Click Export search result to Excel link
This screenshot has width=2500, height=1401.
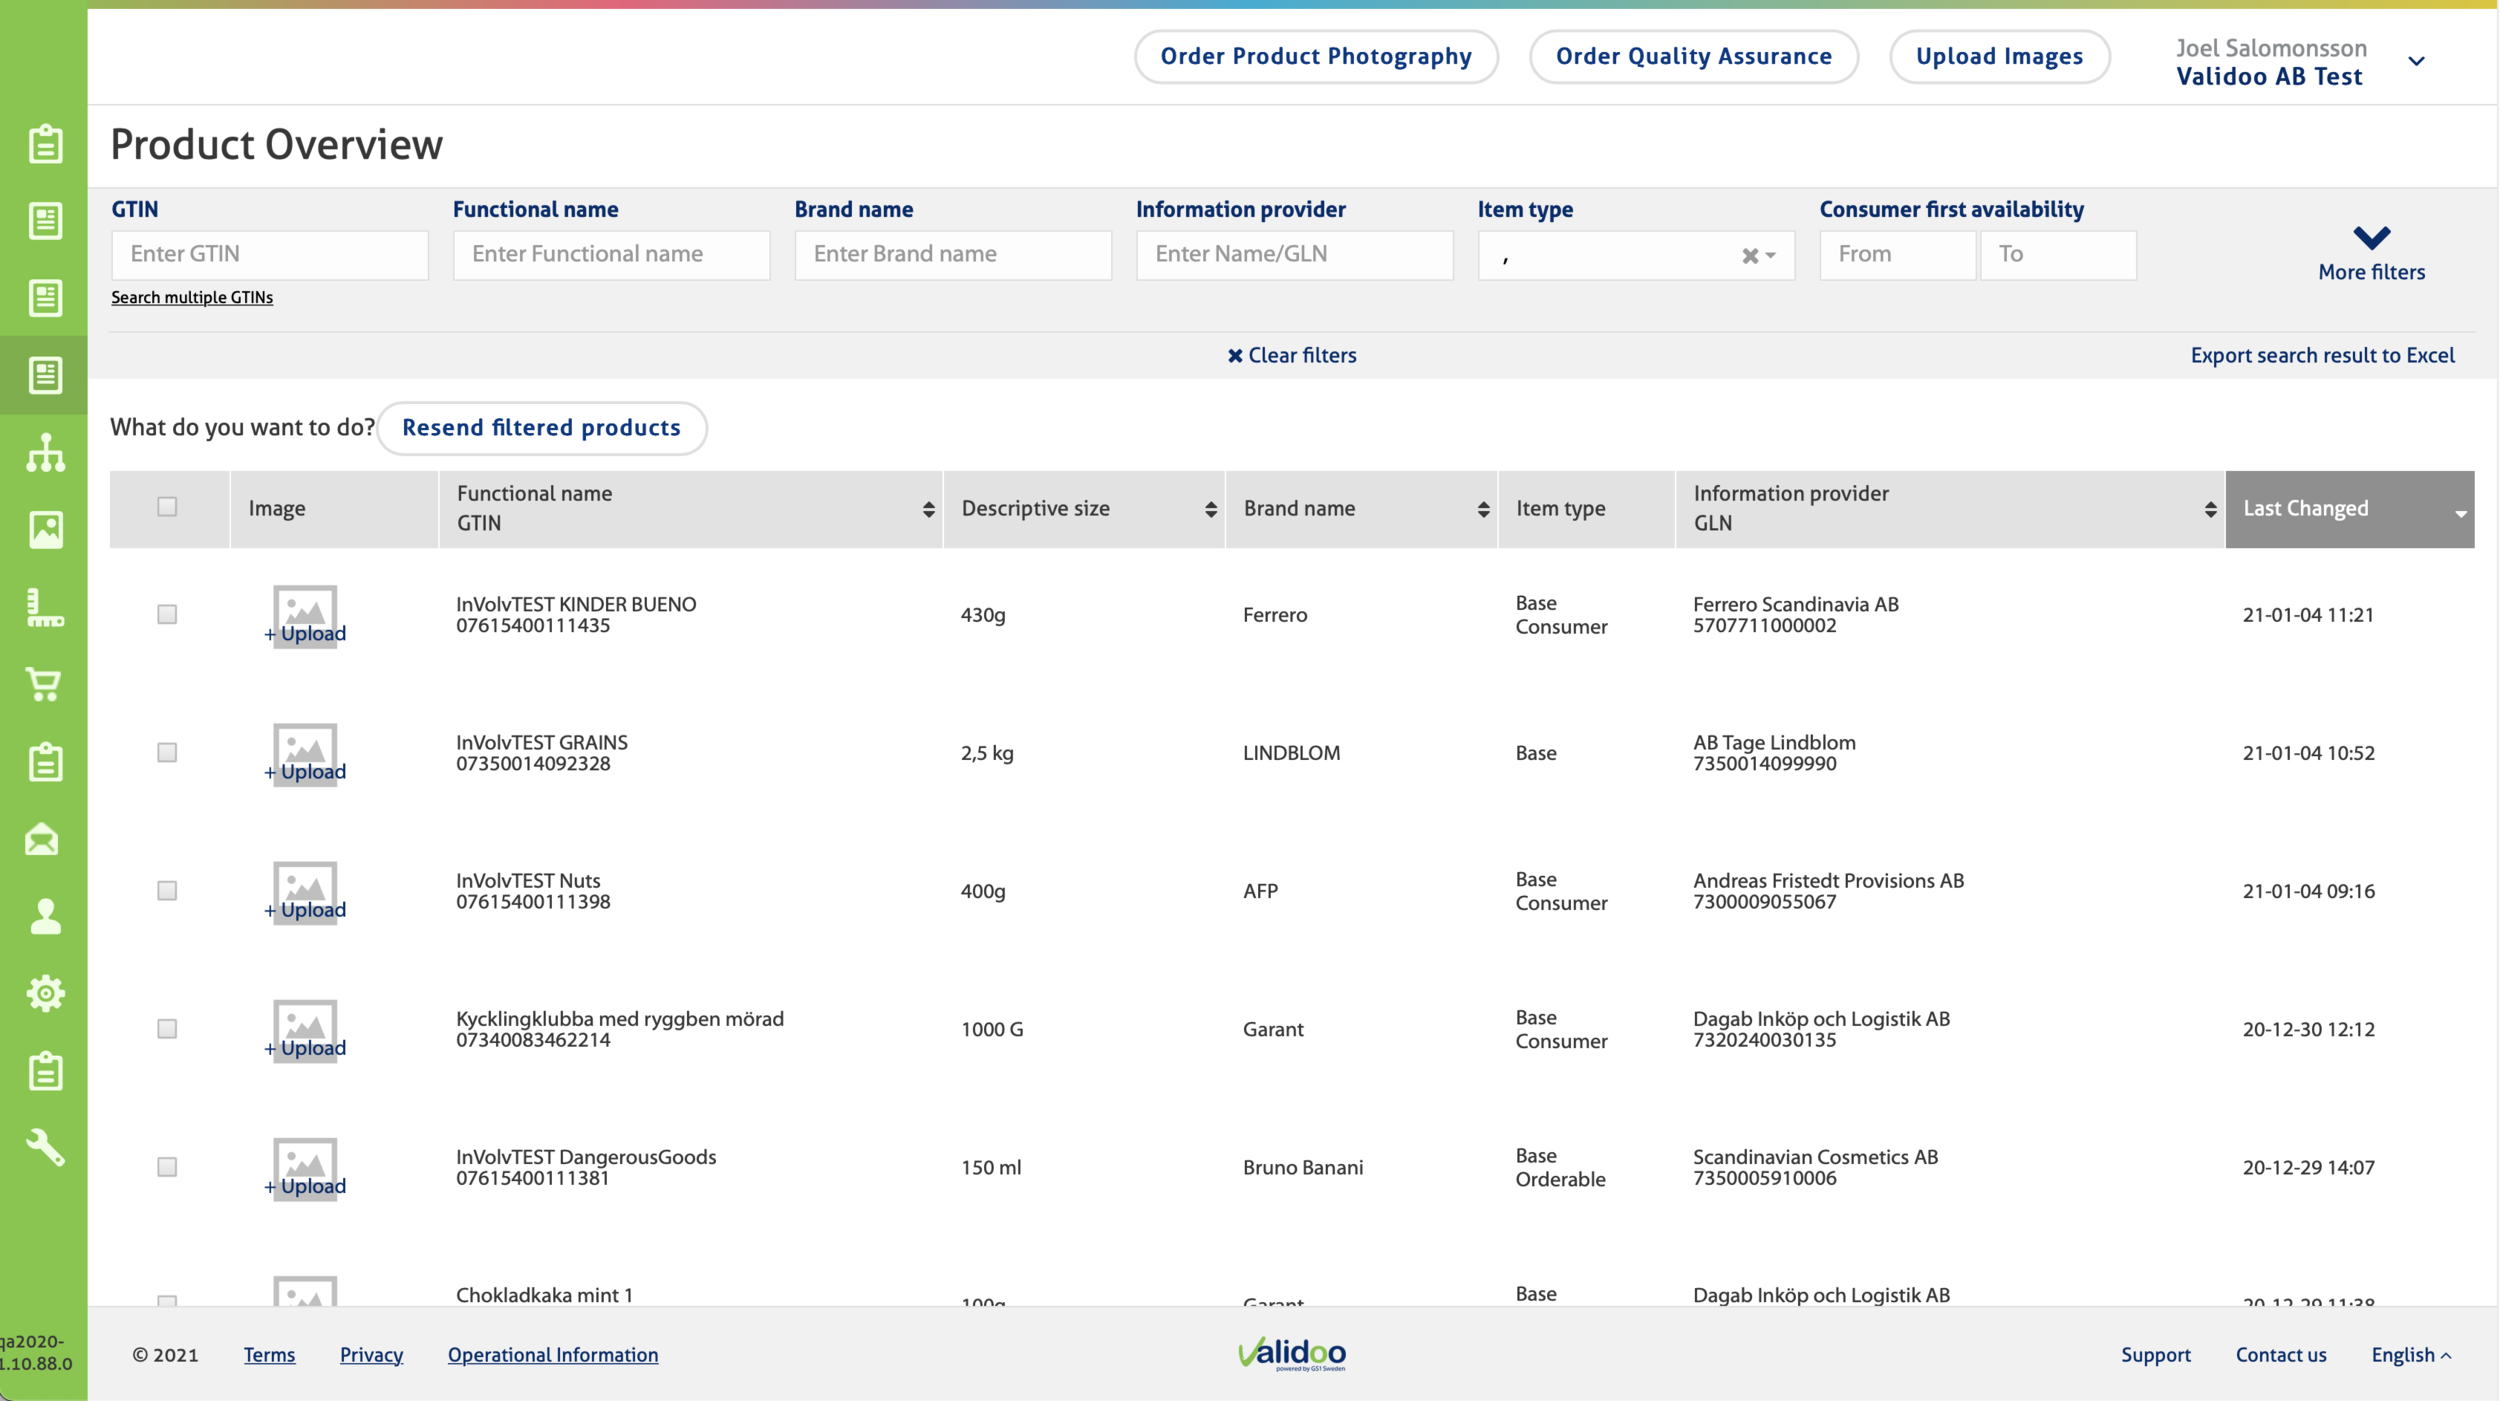click(2322, 355)
